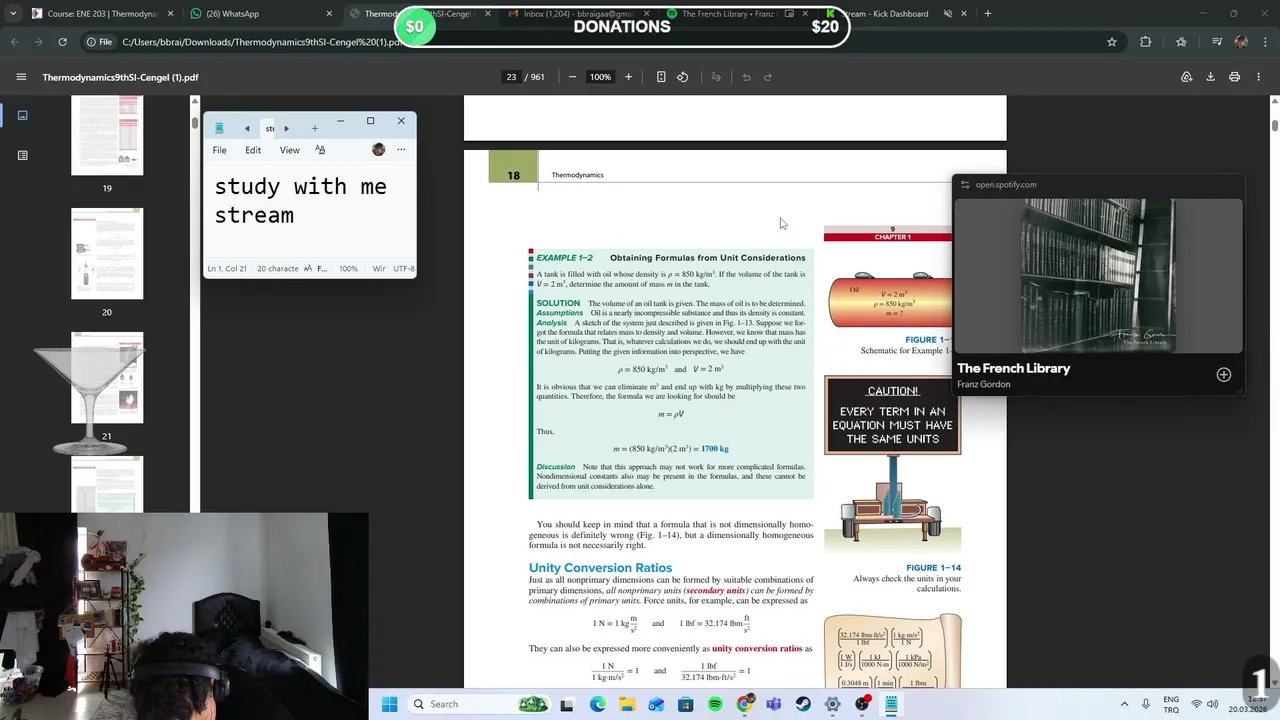
Task: Open Notepad account profile picture
Action: [x=378, y=150]
